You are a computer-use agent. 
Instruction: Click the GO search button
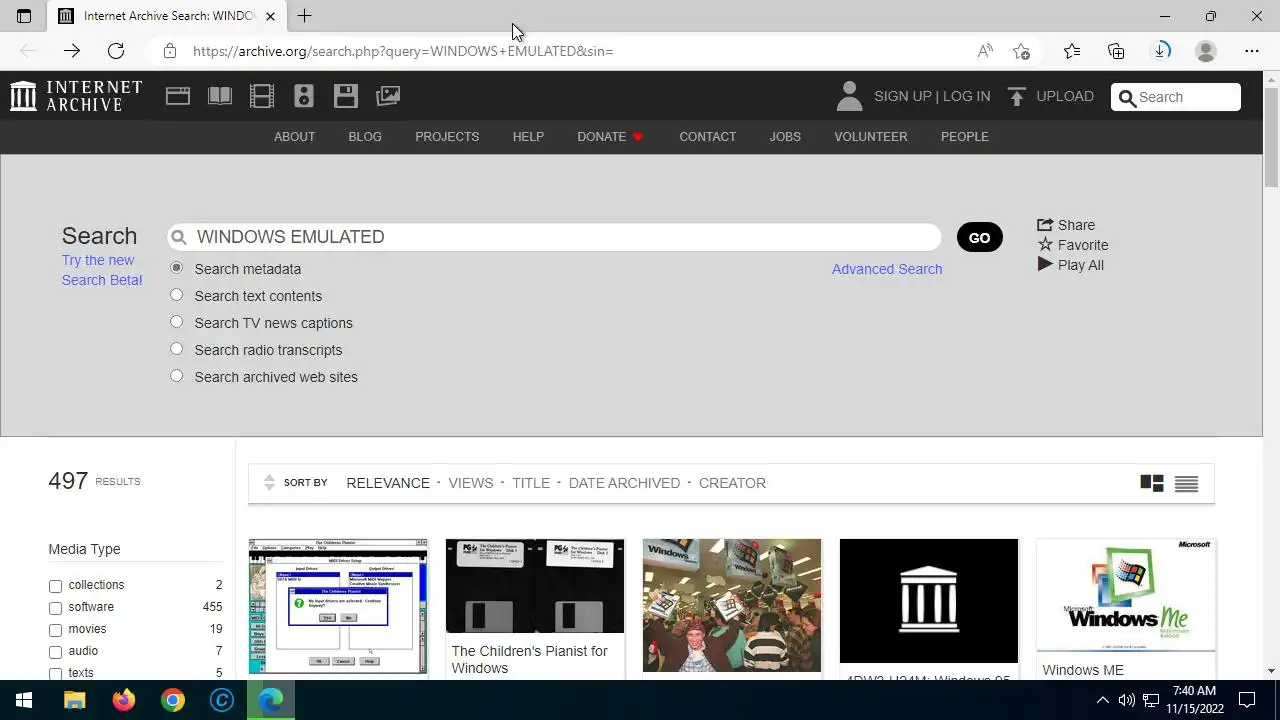coord(979,237)
